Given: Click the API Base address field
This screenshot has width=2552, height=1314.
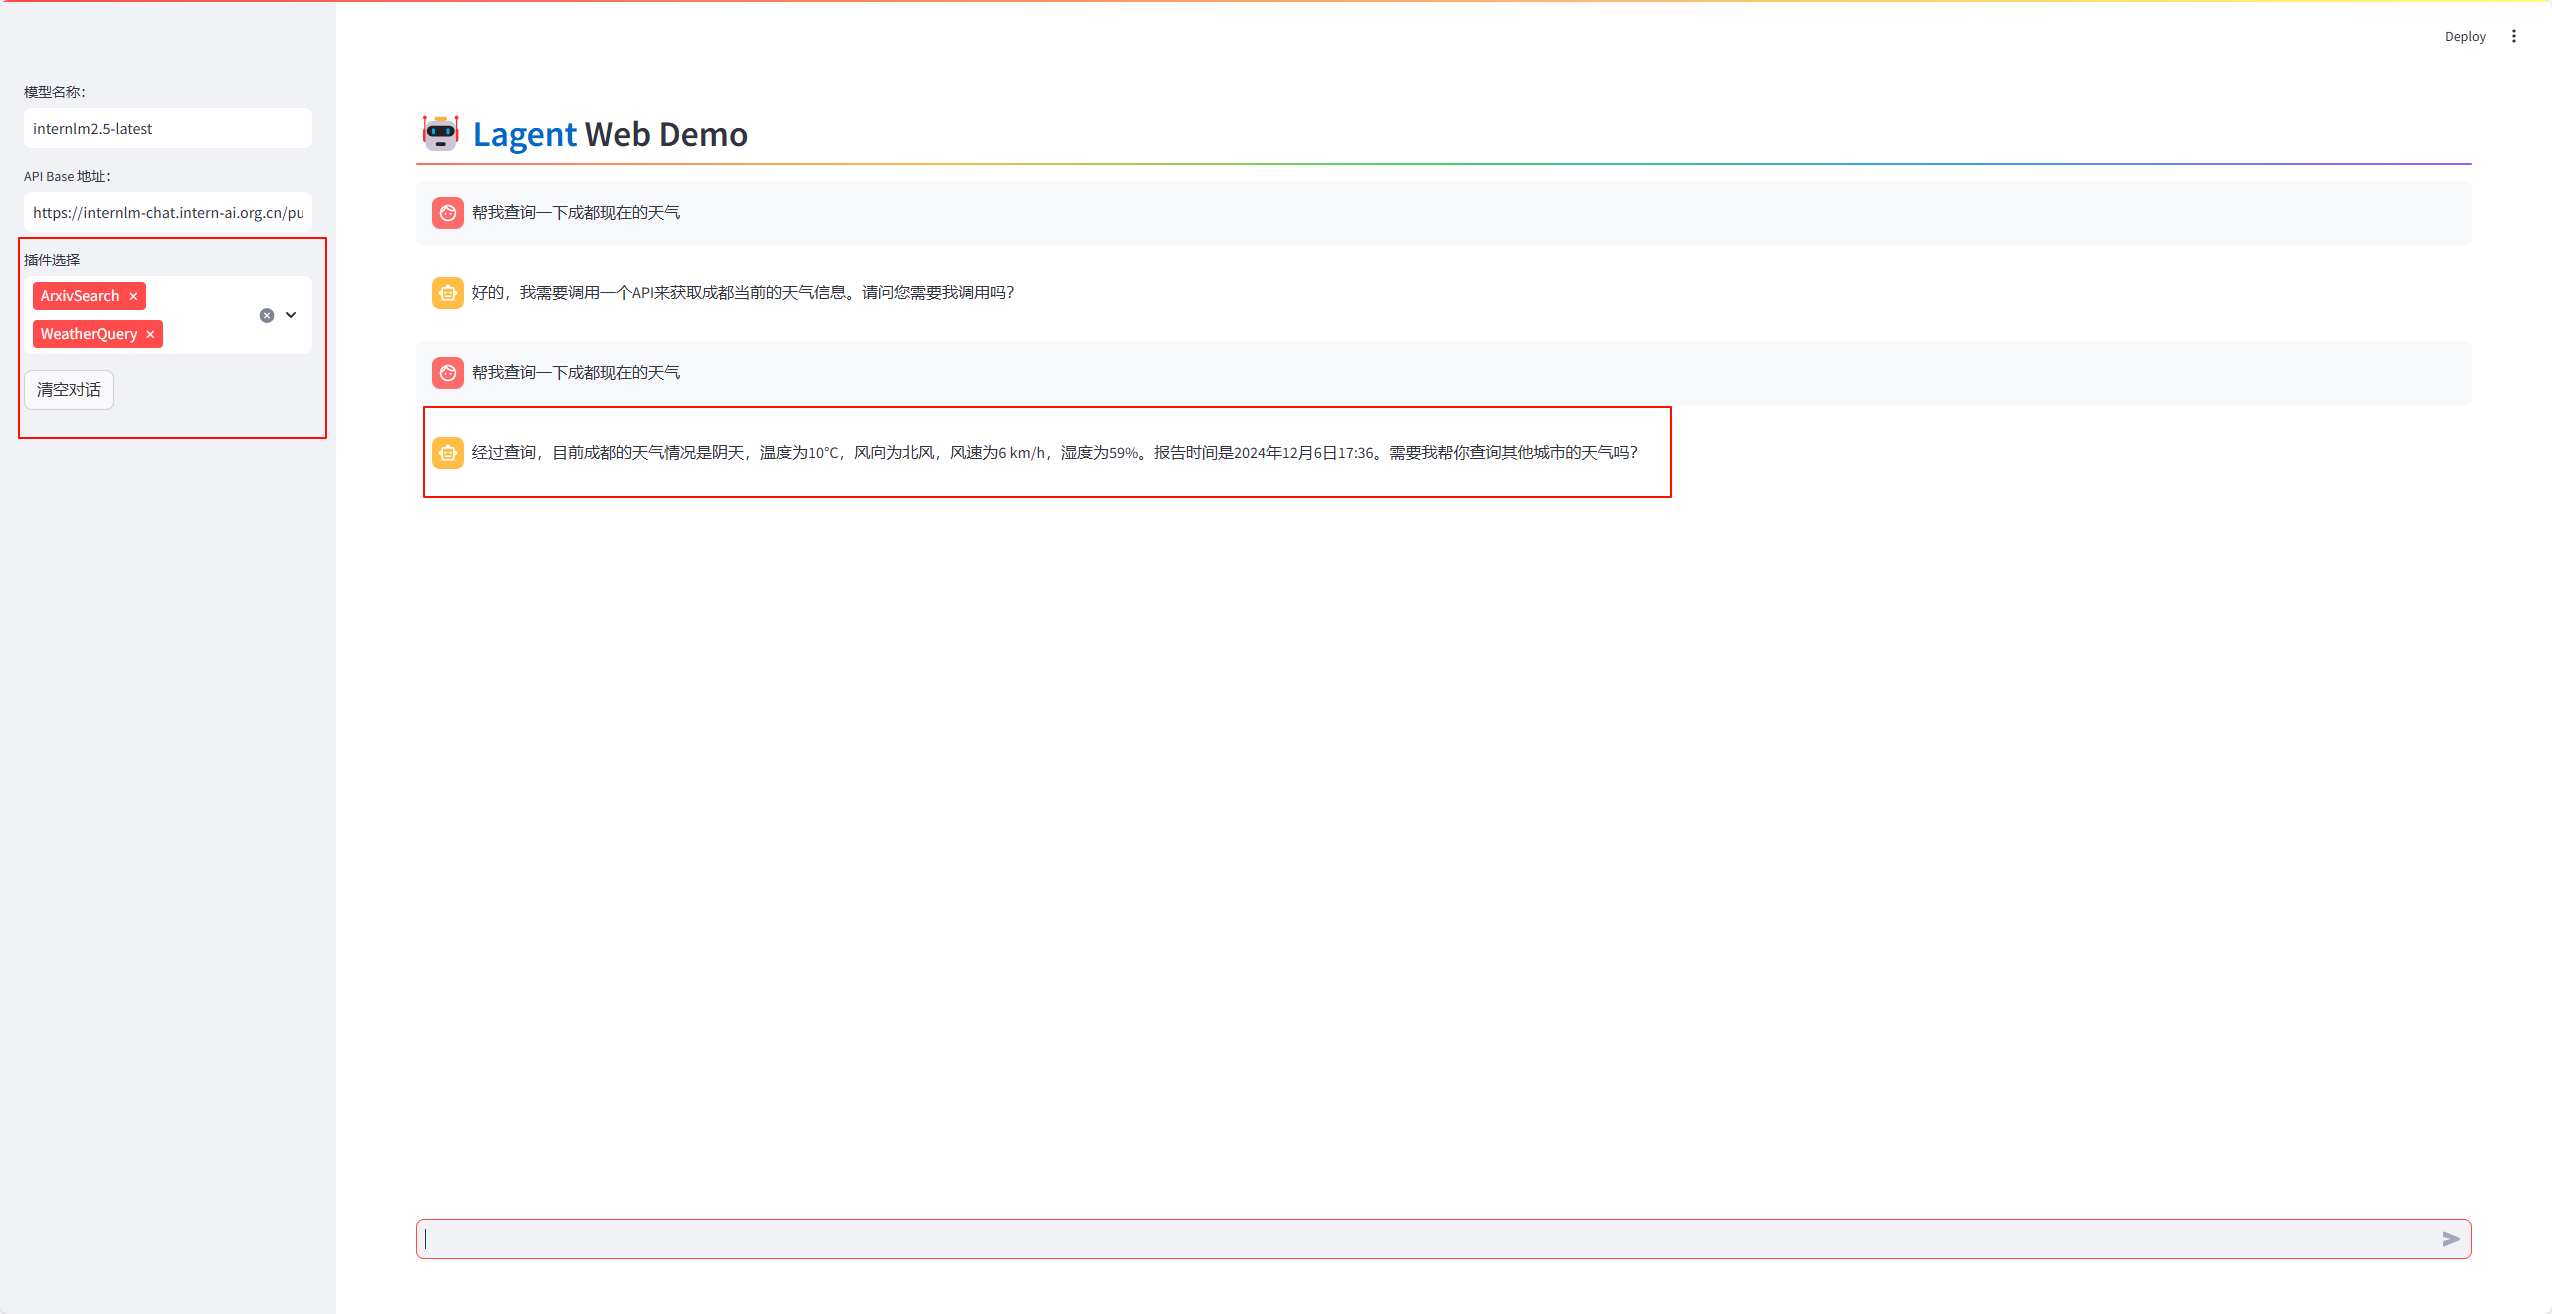Looking at the screenshot, I should (x=167, y=212).
